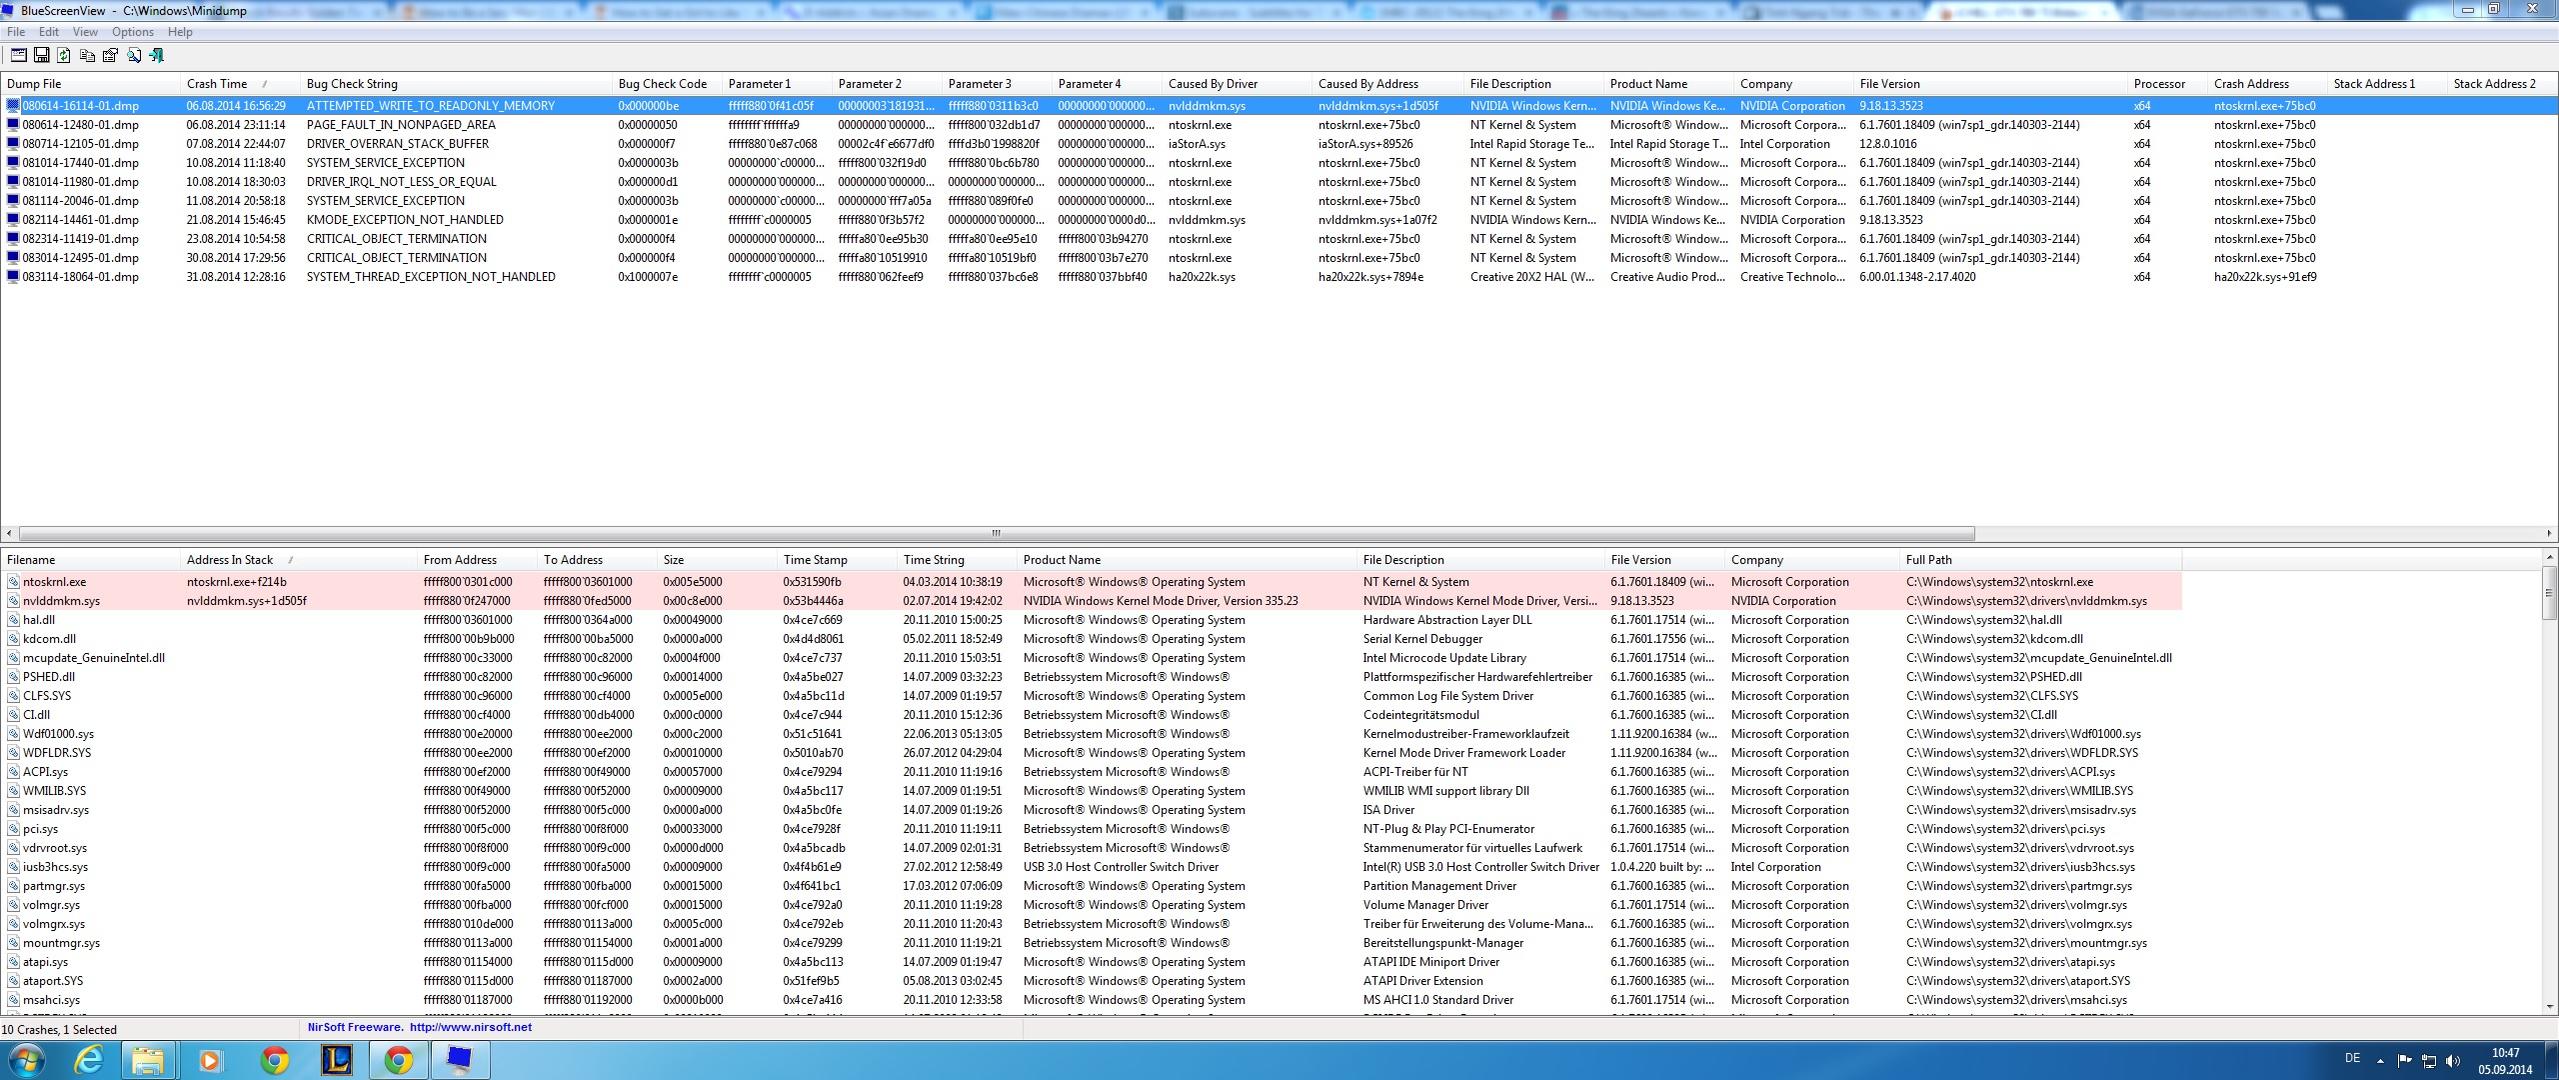
Task: Click the volume speaker tray icon
Action: [2451, 1061]
